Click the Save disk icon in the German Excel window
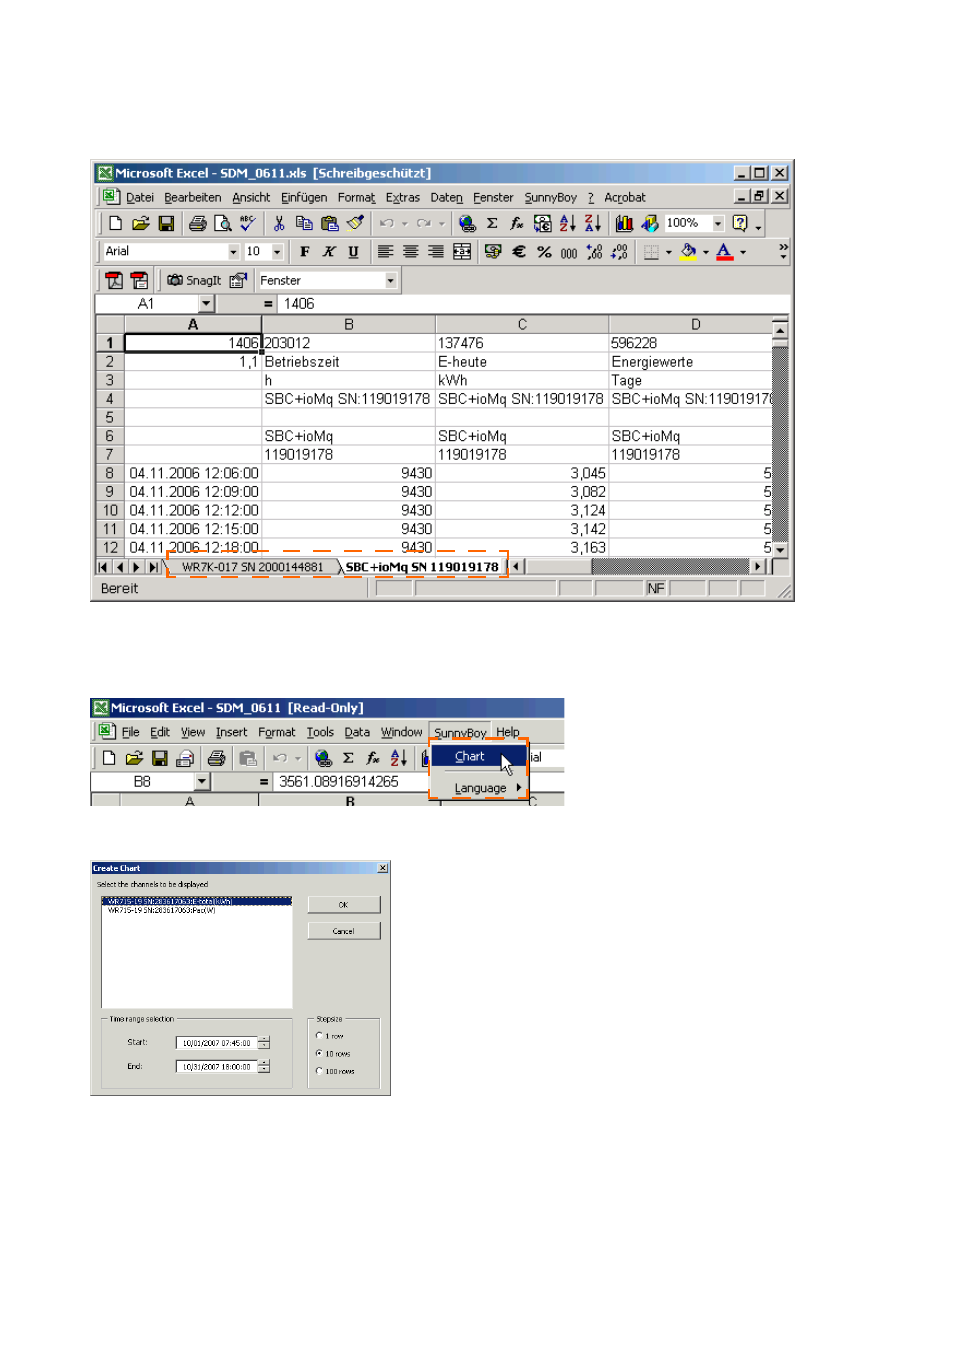This screenshot has width=954, height=1351. coord(167,223)
